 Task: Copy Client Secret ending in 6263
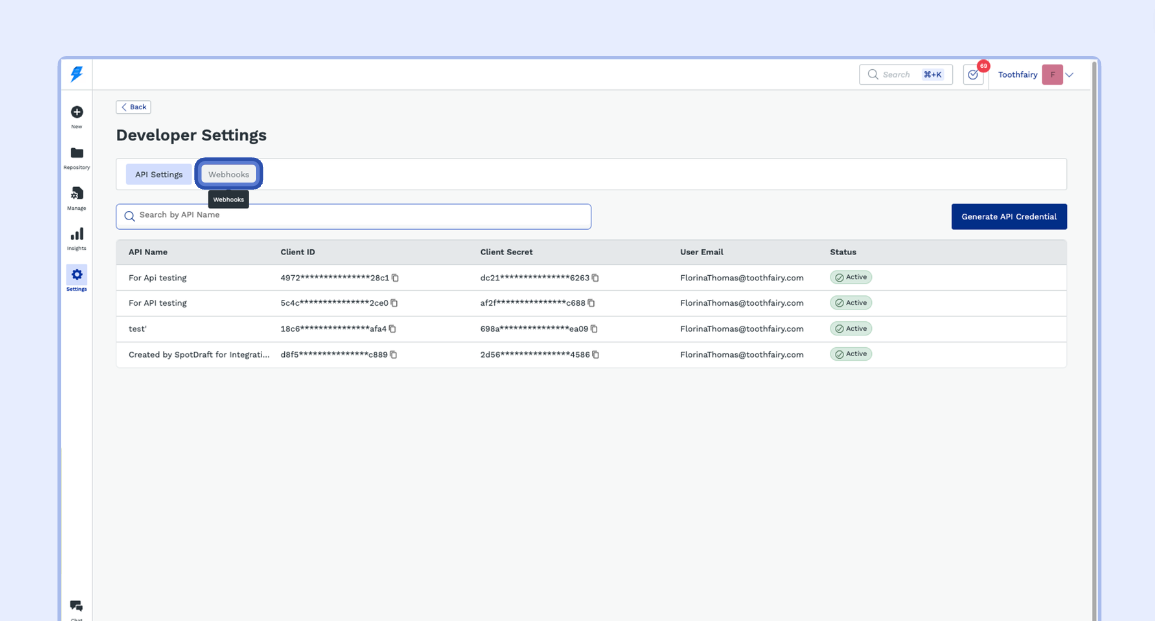click(x=595, y=278)
